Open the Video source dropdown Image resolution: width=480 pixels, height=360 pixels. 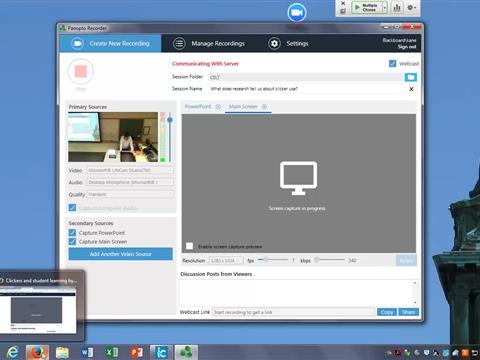[x=130, y=170]
